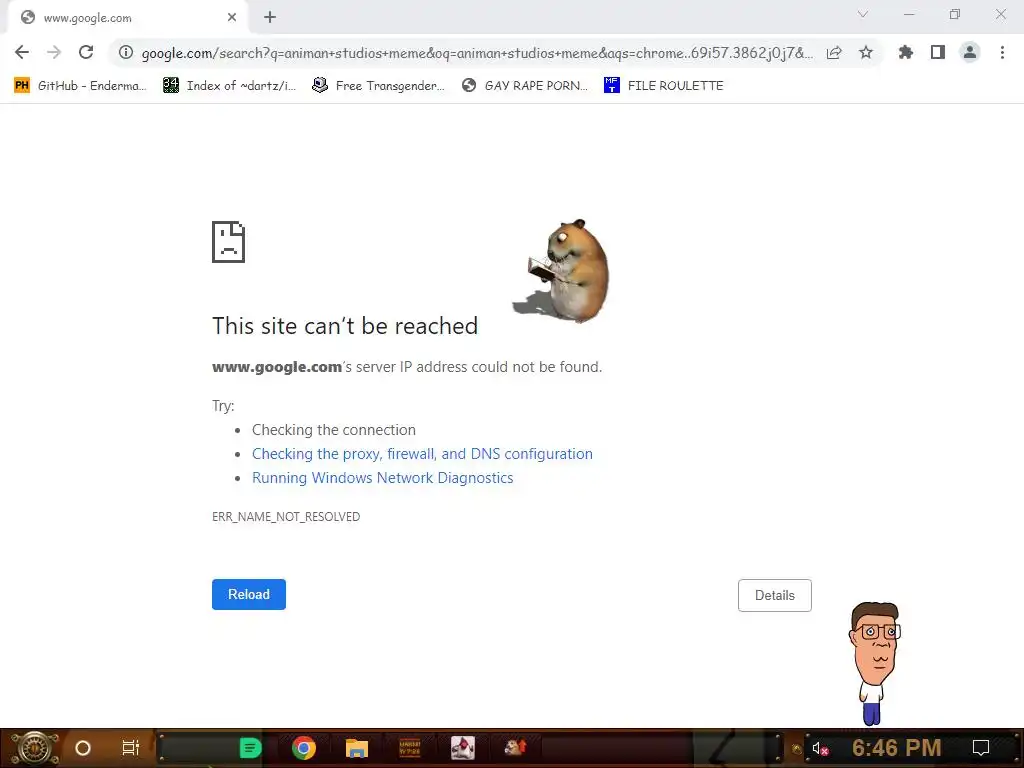Select the www.google.com tab
The width and height of the screenshot is (1024, 768).
[x=127, y=18]
